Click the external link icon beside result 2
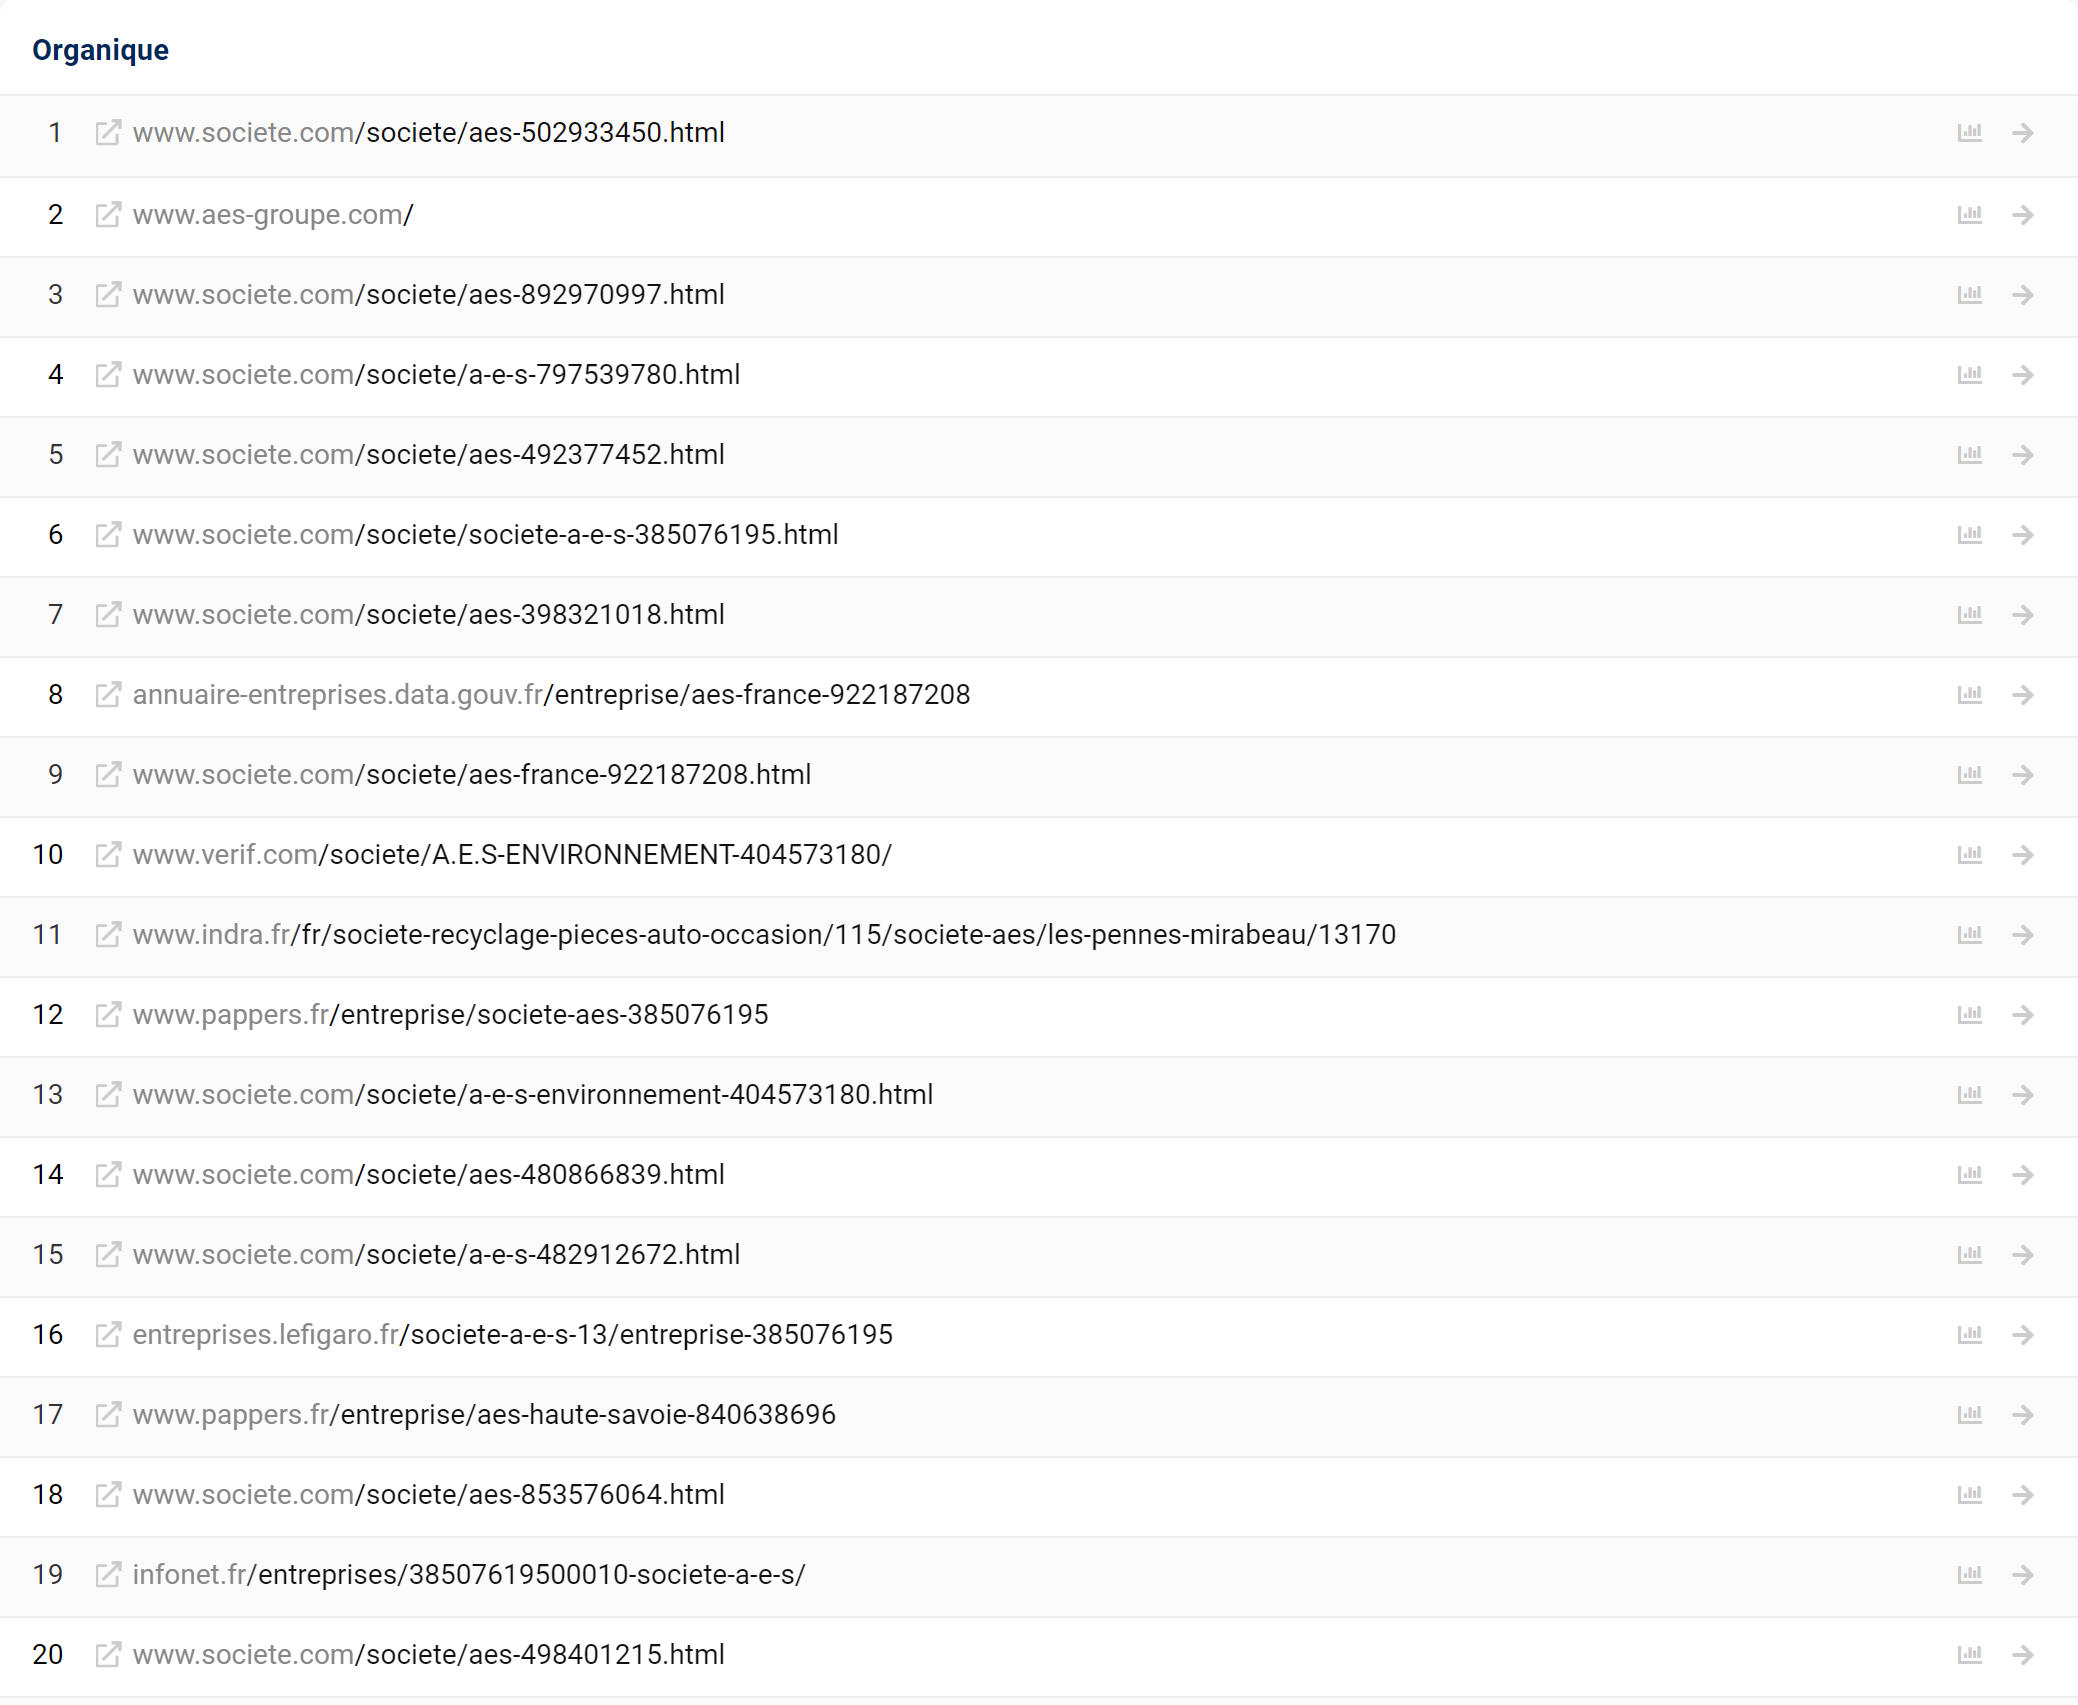Viewport: 2078px width, 1705px height. (x=107, y=214)
